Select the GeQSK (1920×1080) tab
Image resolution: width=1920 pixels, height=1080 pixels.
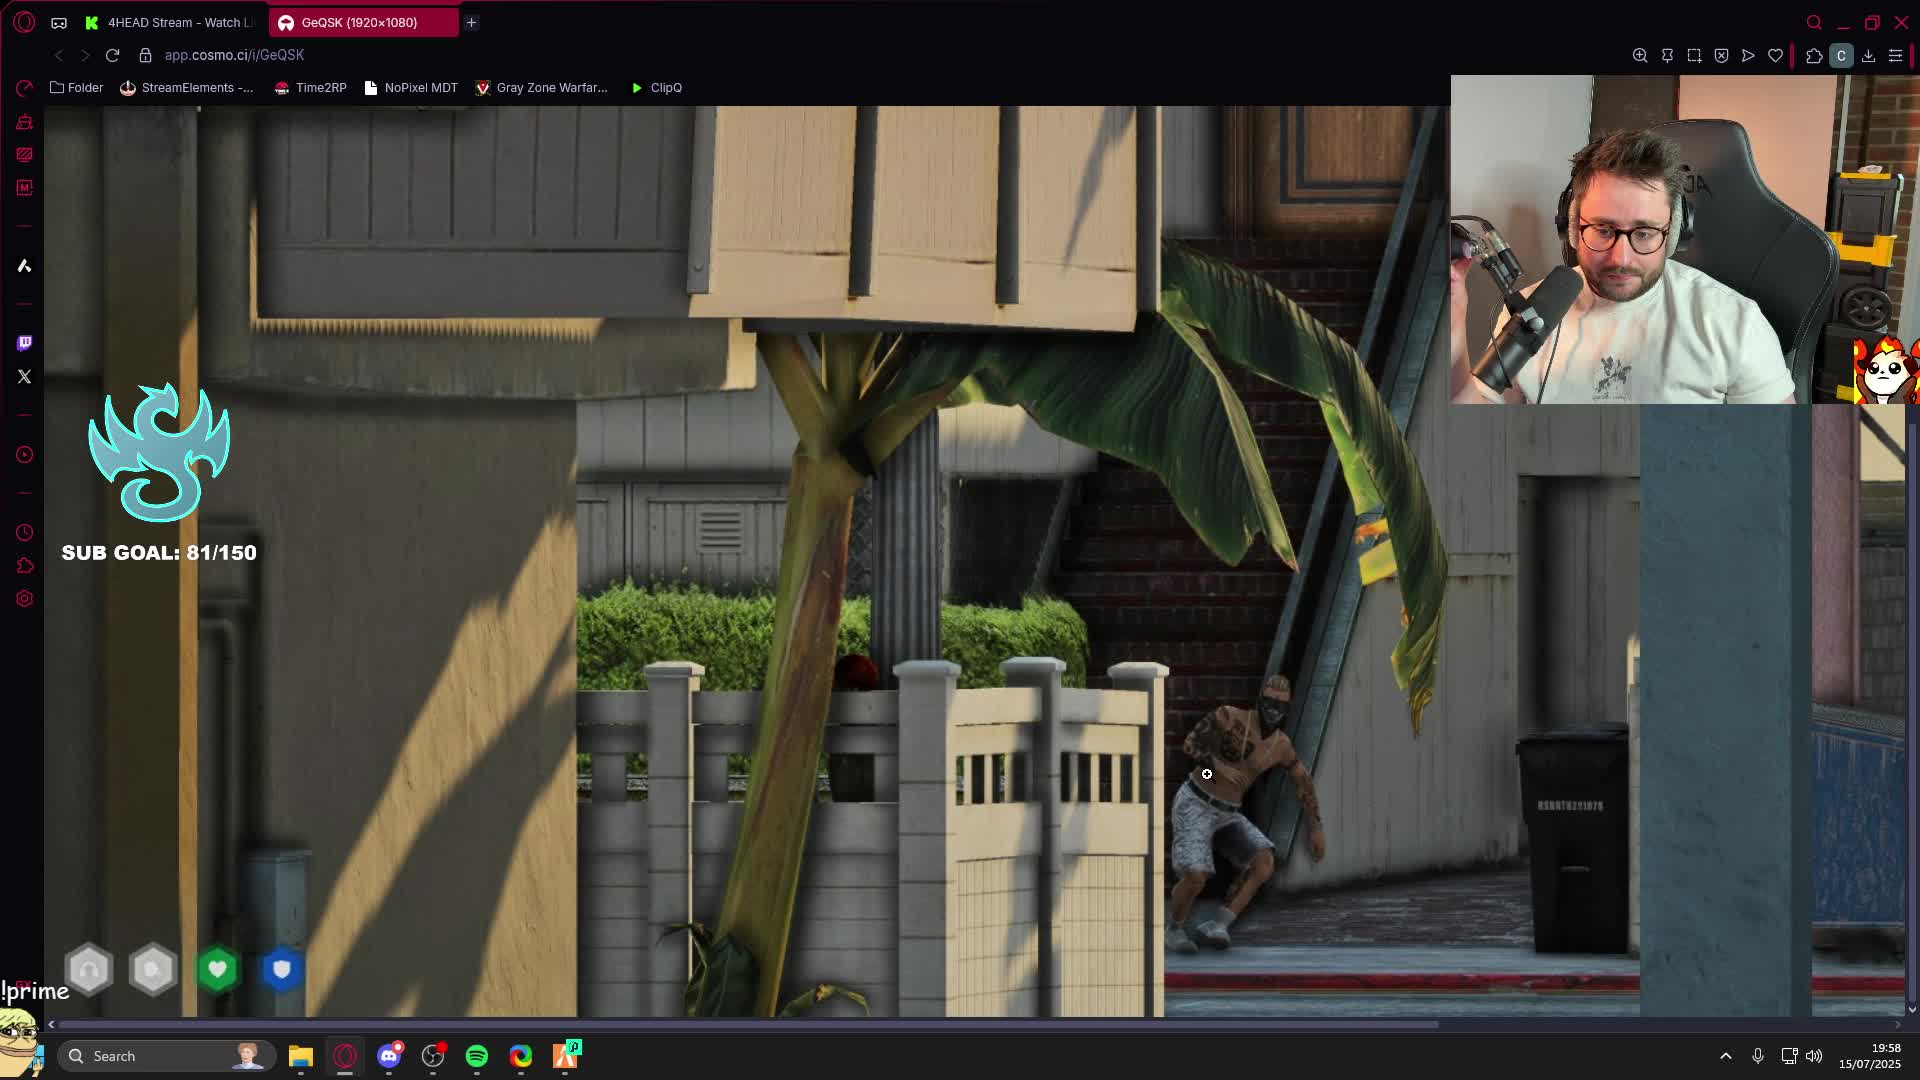tap(362, 22)
